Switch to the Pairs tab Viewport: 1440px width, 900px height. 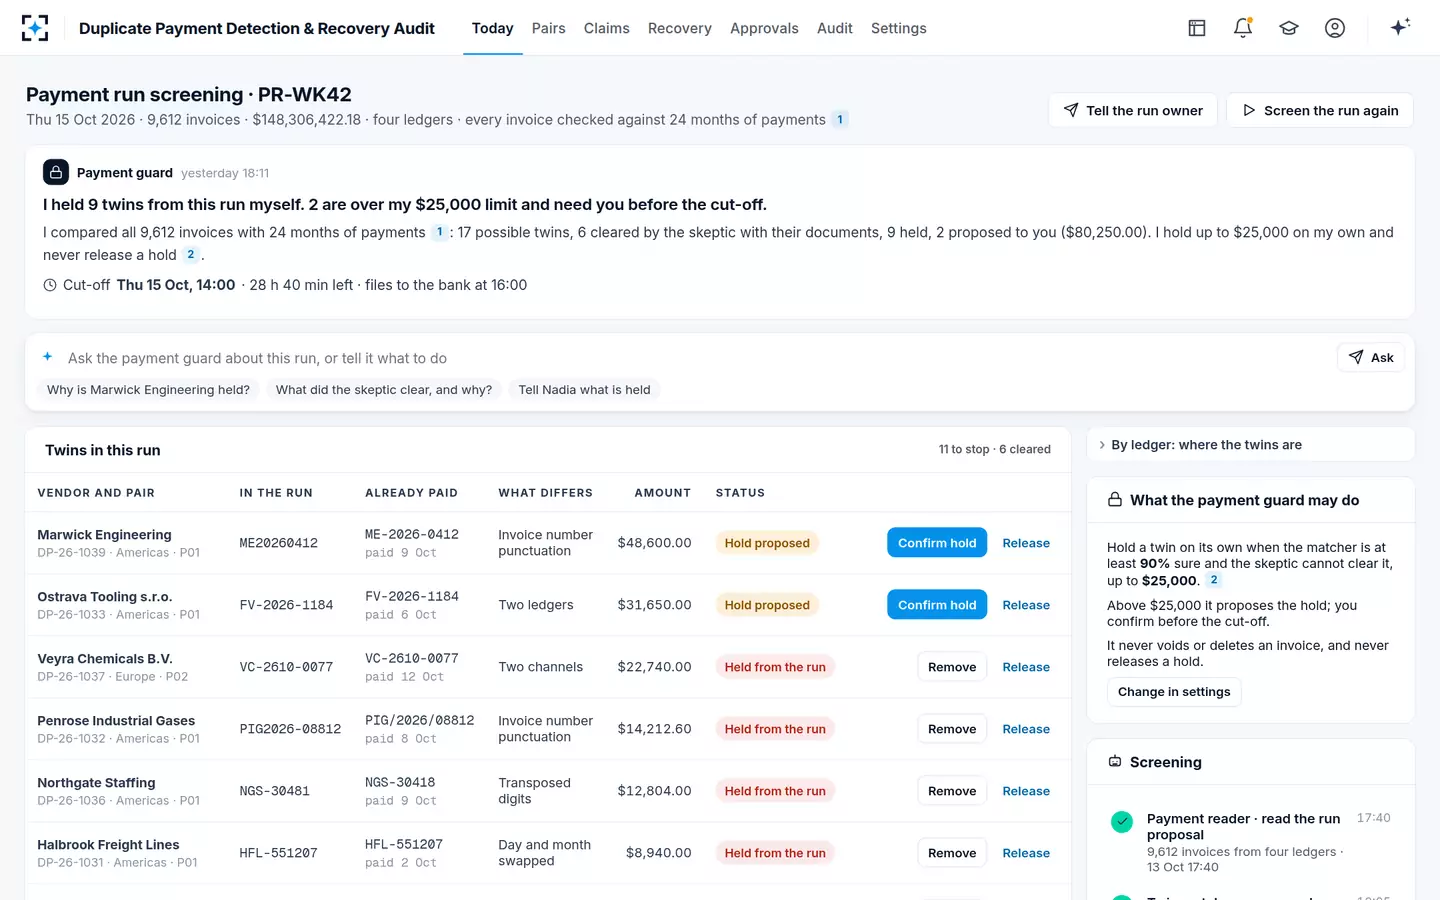point(548,28)
